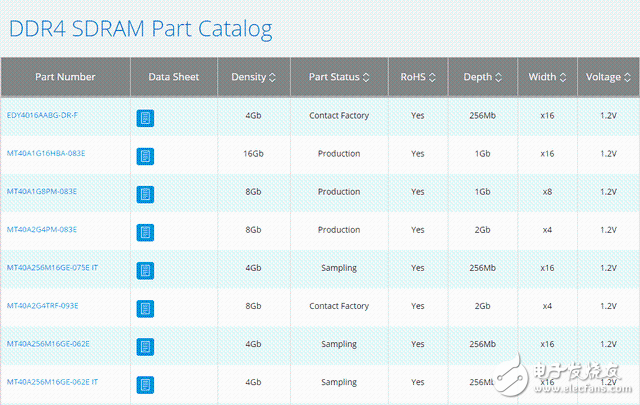Image resolution: width=640 pixels, height=405 pixels.
Task: Open data sheet icon for EDY4016AABG-DR-F
Action: pos(145,118)
